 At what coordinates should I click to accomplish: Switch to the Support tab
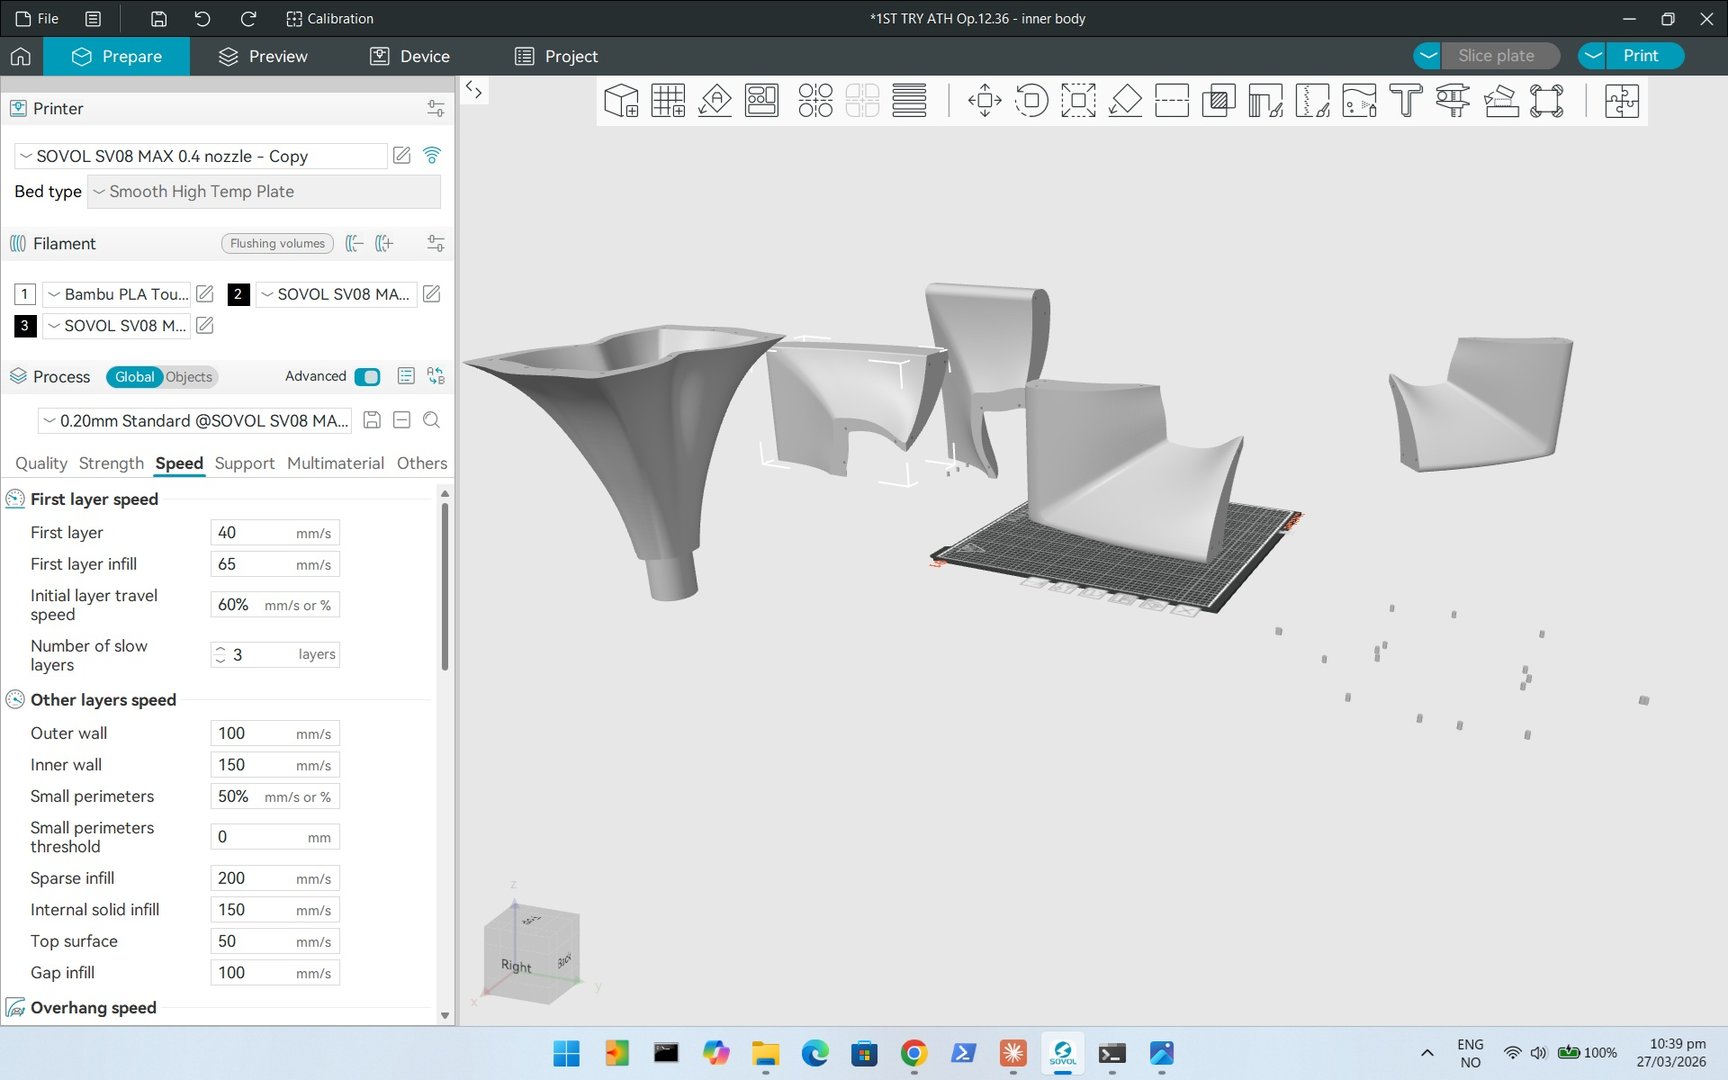244,463
